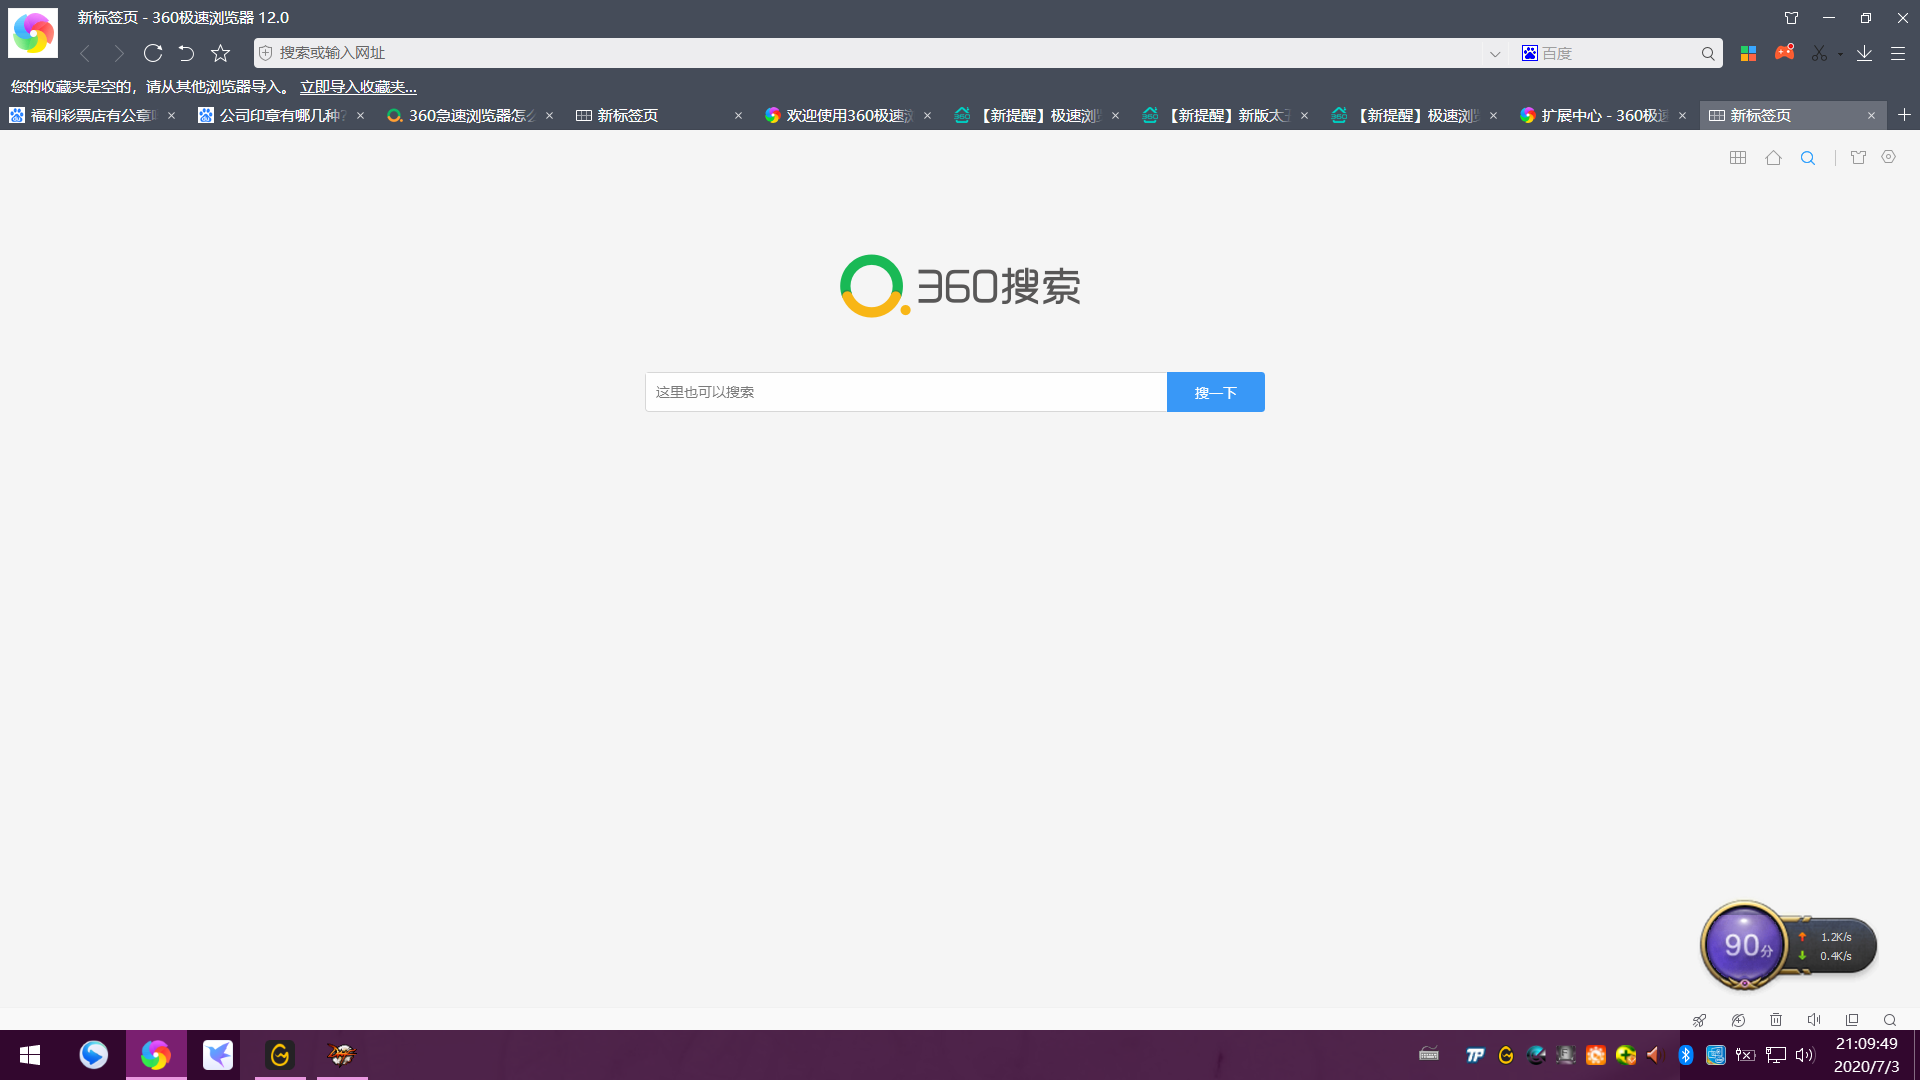This screenshot has width=1920, height=1080.
Task: Click the battery power tray icon
Action: pyautogui.click(x=1746, y=1055)
